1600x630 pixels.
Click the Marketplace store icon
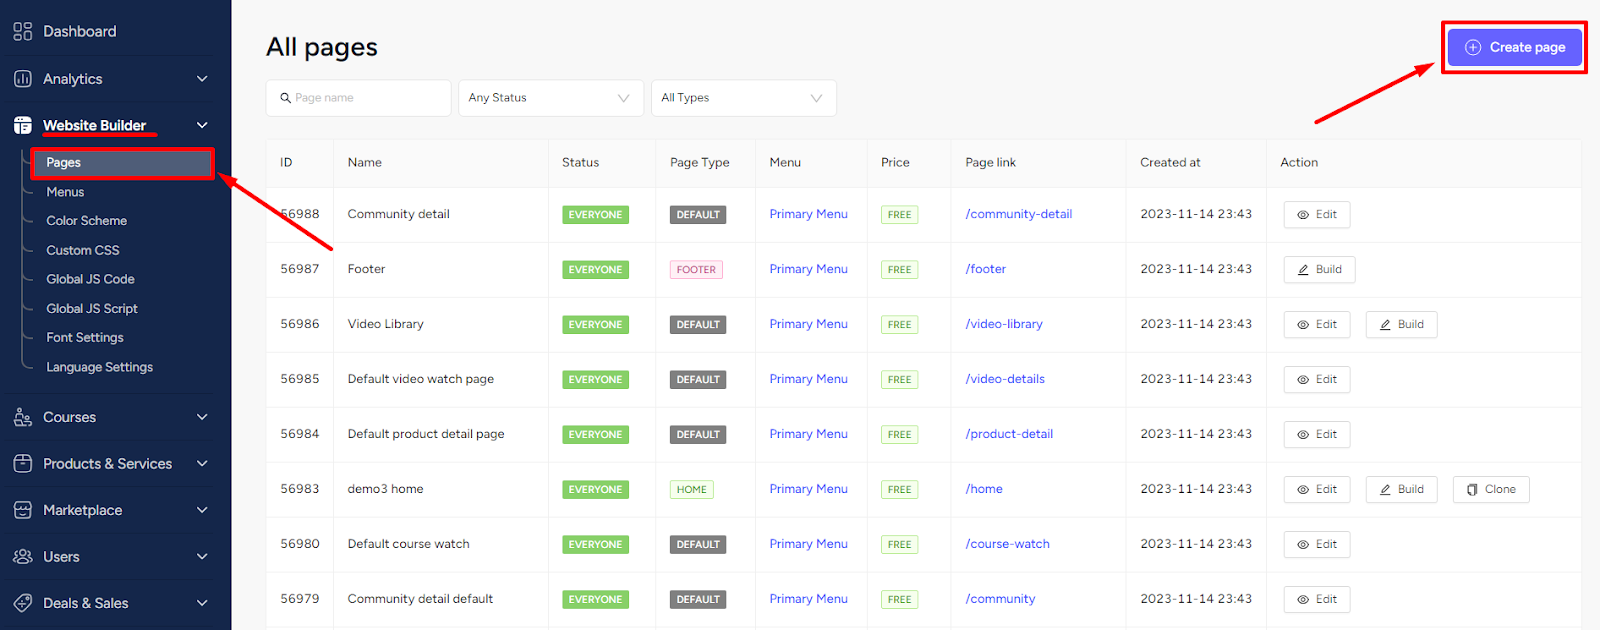22,510
